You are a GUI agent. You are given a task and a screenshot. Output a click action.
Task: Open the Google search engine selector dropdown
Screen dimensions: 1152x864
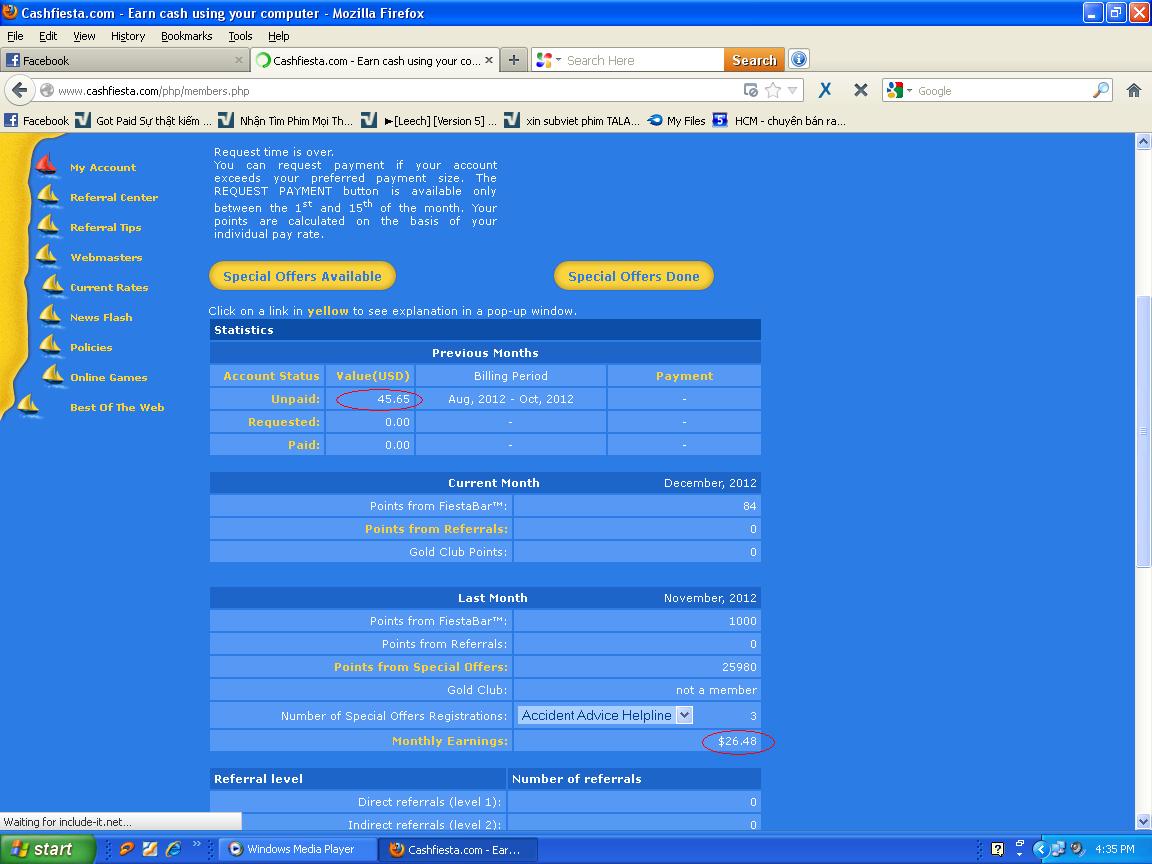[x=900, y=90]
